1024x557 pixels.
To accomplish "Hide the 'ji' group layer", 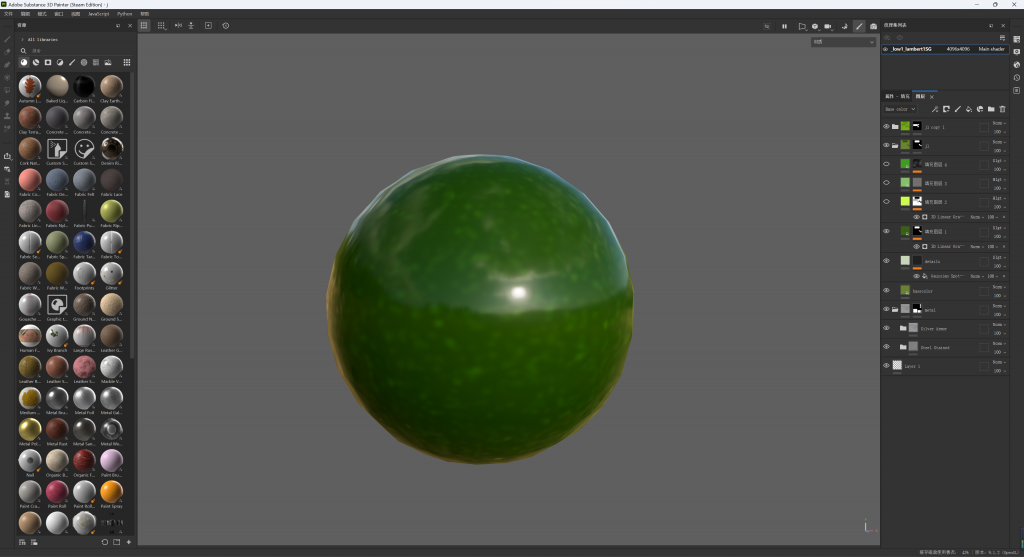I will 886,145.
